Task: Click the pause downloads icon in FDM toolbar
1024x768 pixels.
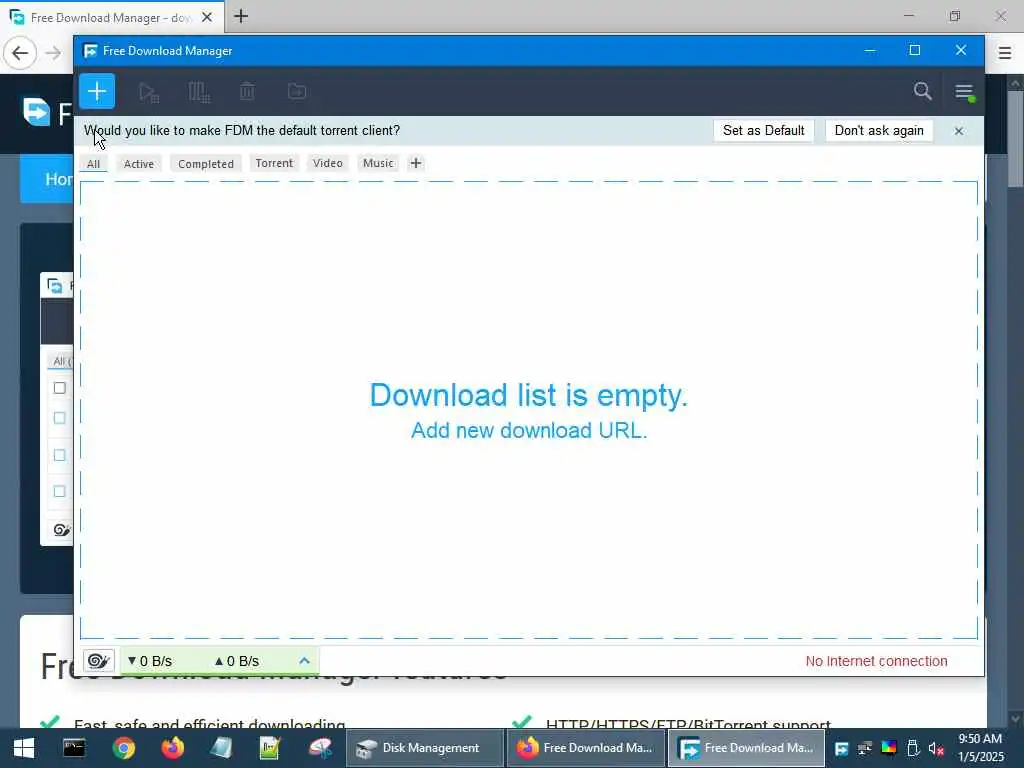Action: (199, 92)
